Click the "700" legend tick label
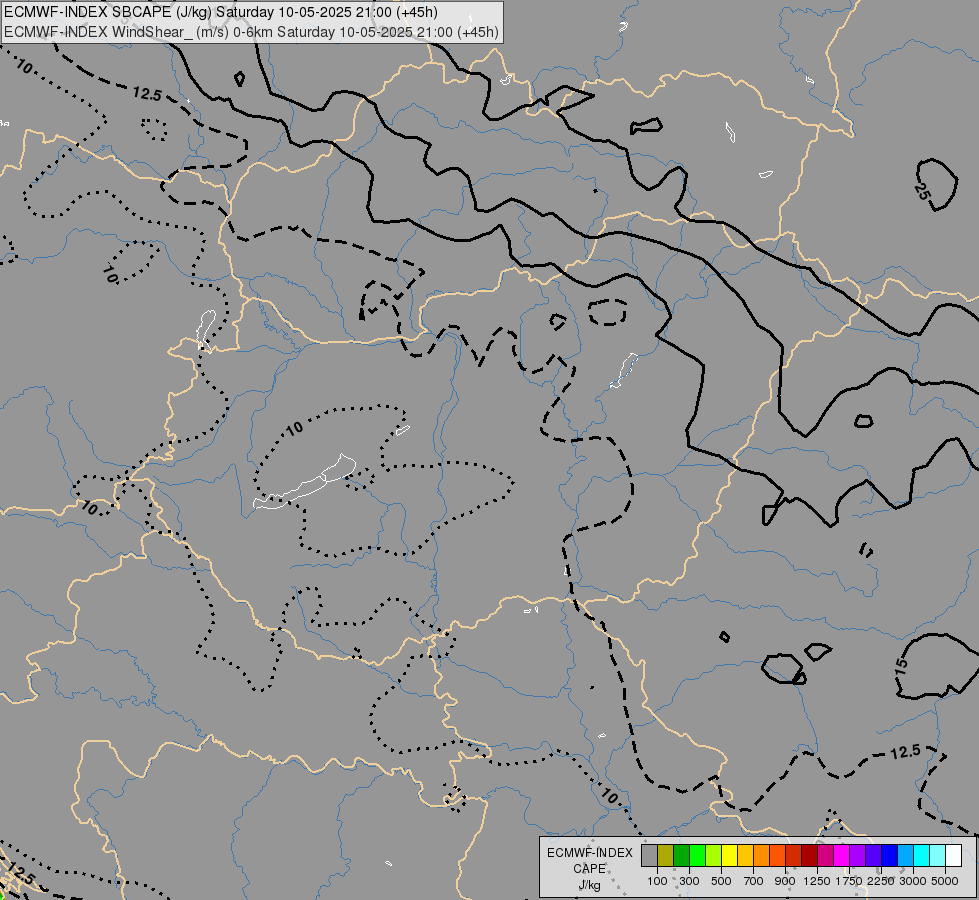Screen dimensions: 979x900 click(754, 881)
